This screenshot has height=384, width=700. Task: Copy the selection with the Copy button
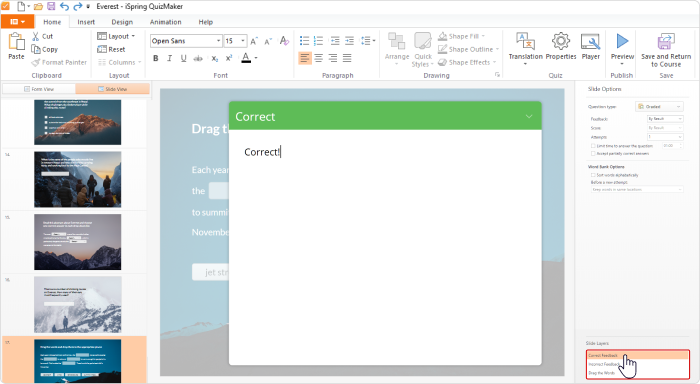(x=44, y=49)
